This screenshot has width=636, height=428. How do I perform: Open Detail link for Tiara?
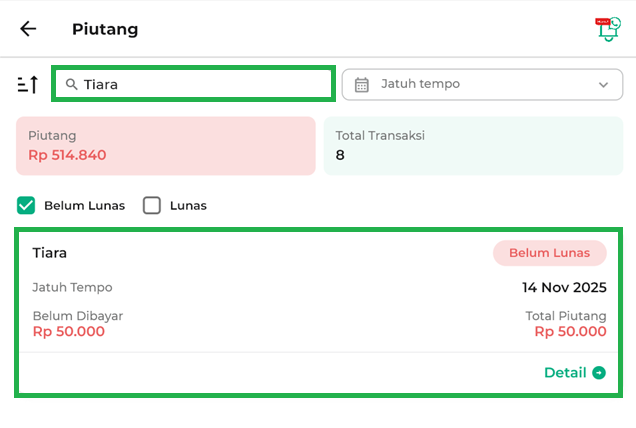(x=565, y=373)
